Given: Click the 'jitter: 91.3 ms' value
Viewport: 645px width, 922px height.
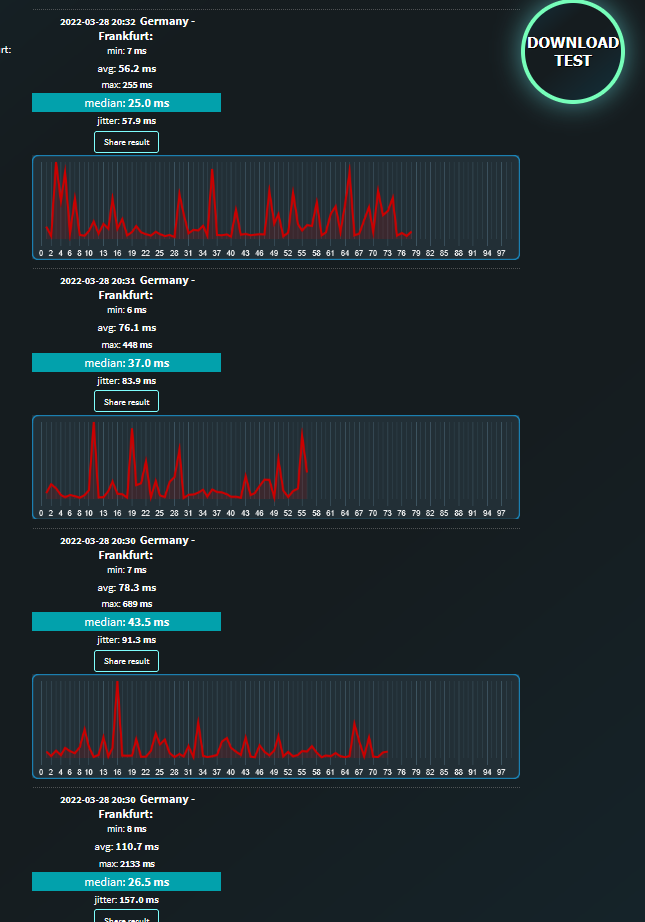Looking at the screenshot, I should (x=127, y=640).
